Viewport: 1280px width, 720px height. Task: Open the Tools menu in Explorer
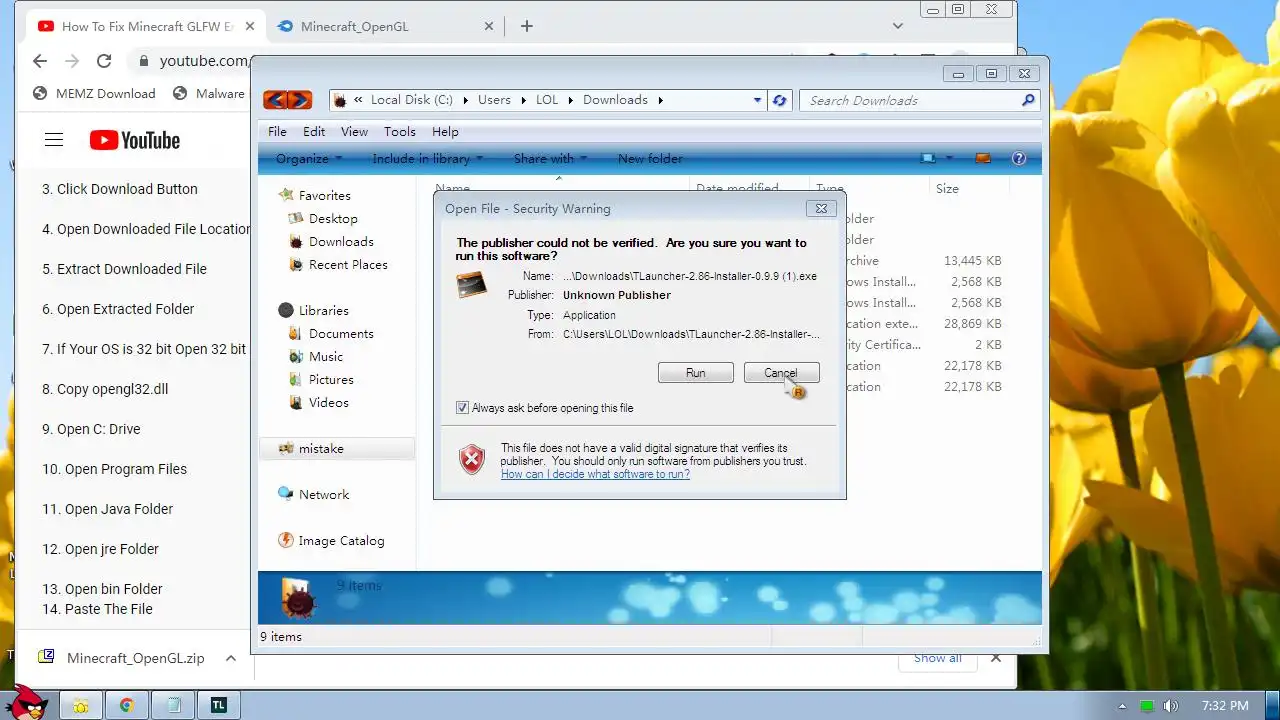(x=399, y=131)
